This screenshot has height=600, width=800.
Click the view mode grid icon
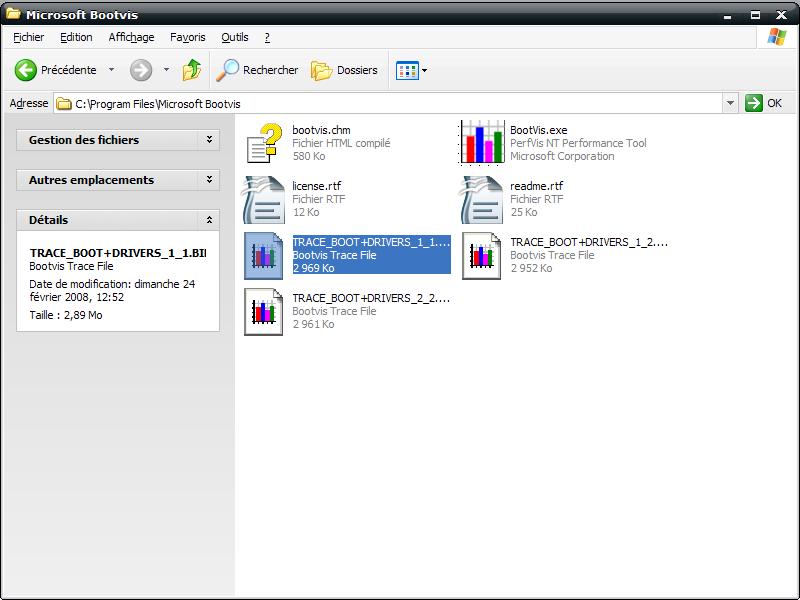click(x=407, y=70)
